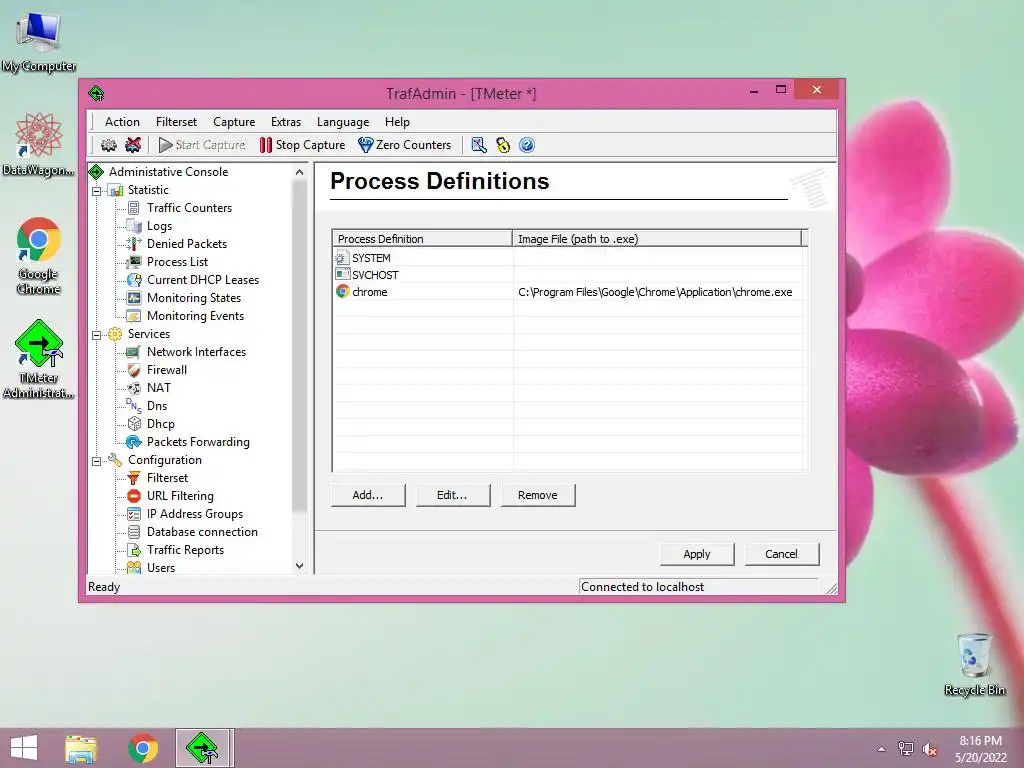Click My Computer desktop icon
Viewport: 1024px width, 768px height.
tap(39, 42)
